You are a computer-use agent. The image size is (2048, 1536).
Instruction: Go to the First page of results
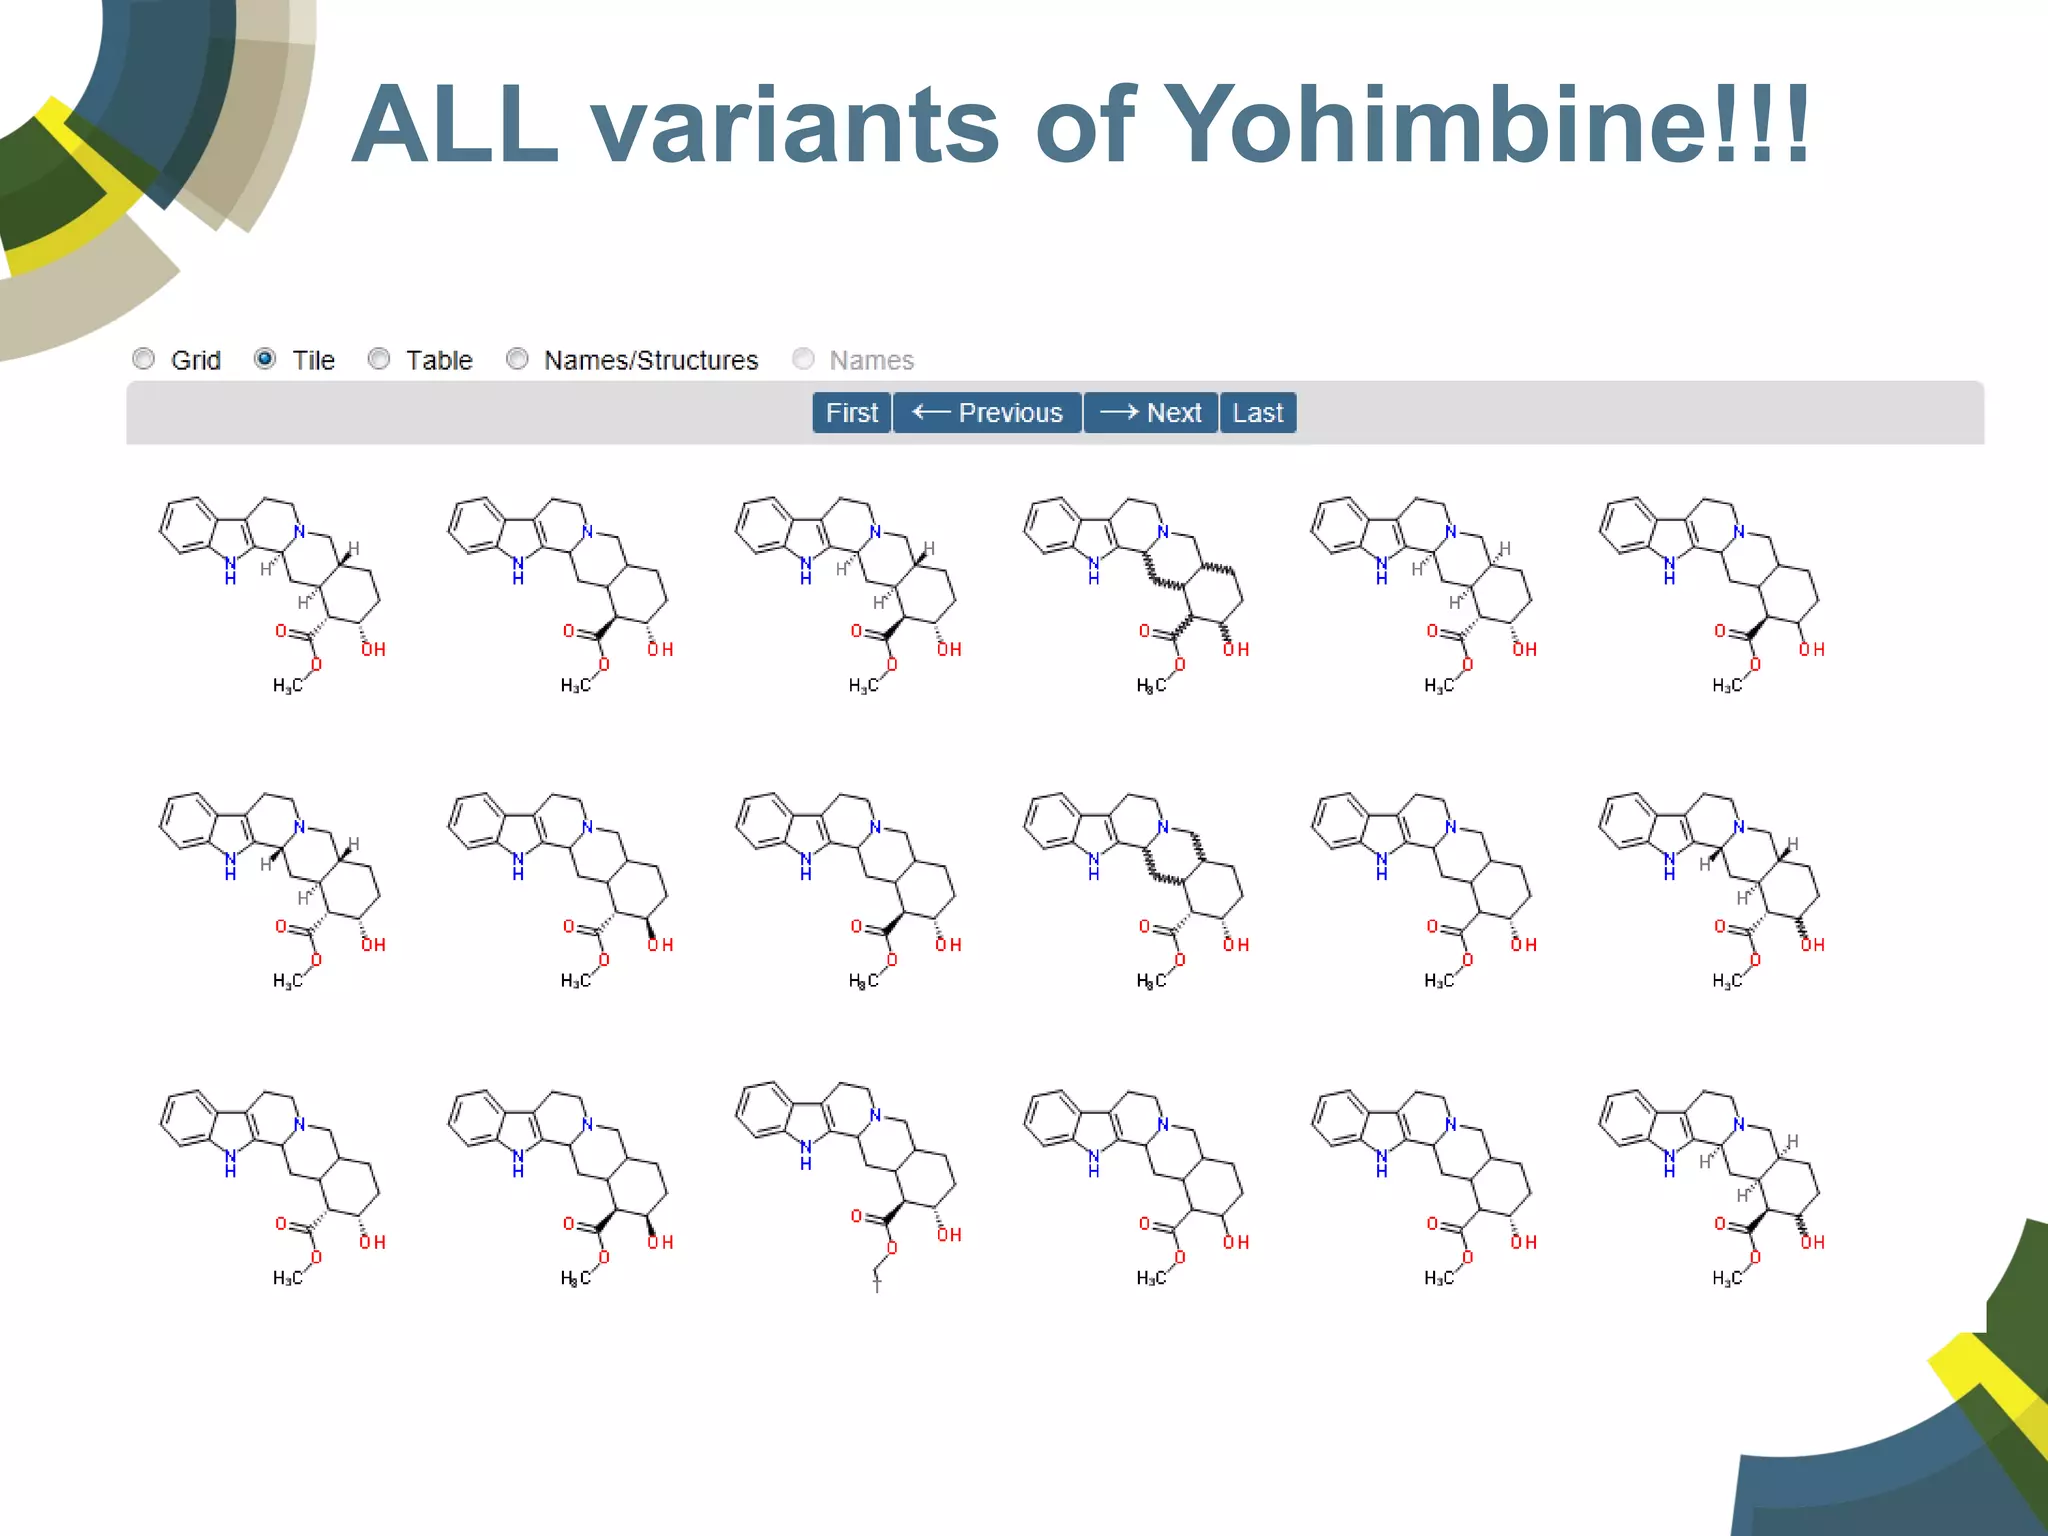tap(852, 413)
